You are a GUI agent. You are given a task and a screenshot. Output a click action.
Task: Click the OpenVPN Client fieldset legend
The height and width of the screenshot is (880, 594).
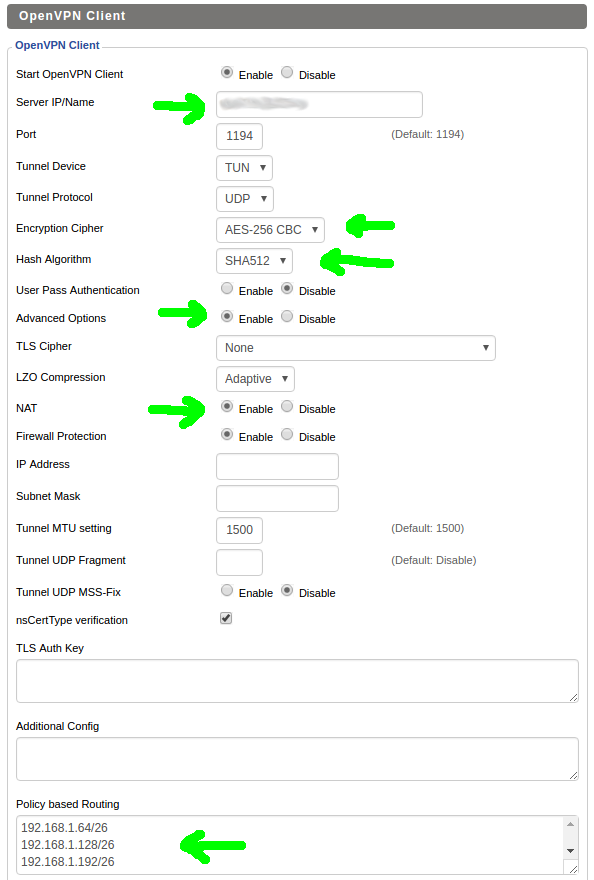tap(57, 45)
